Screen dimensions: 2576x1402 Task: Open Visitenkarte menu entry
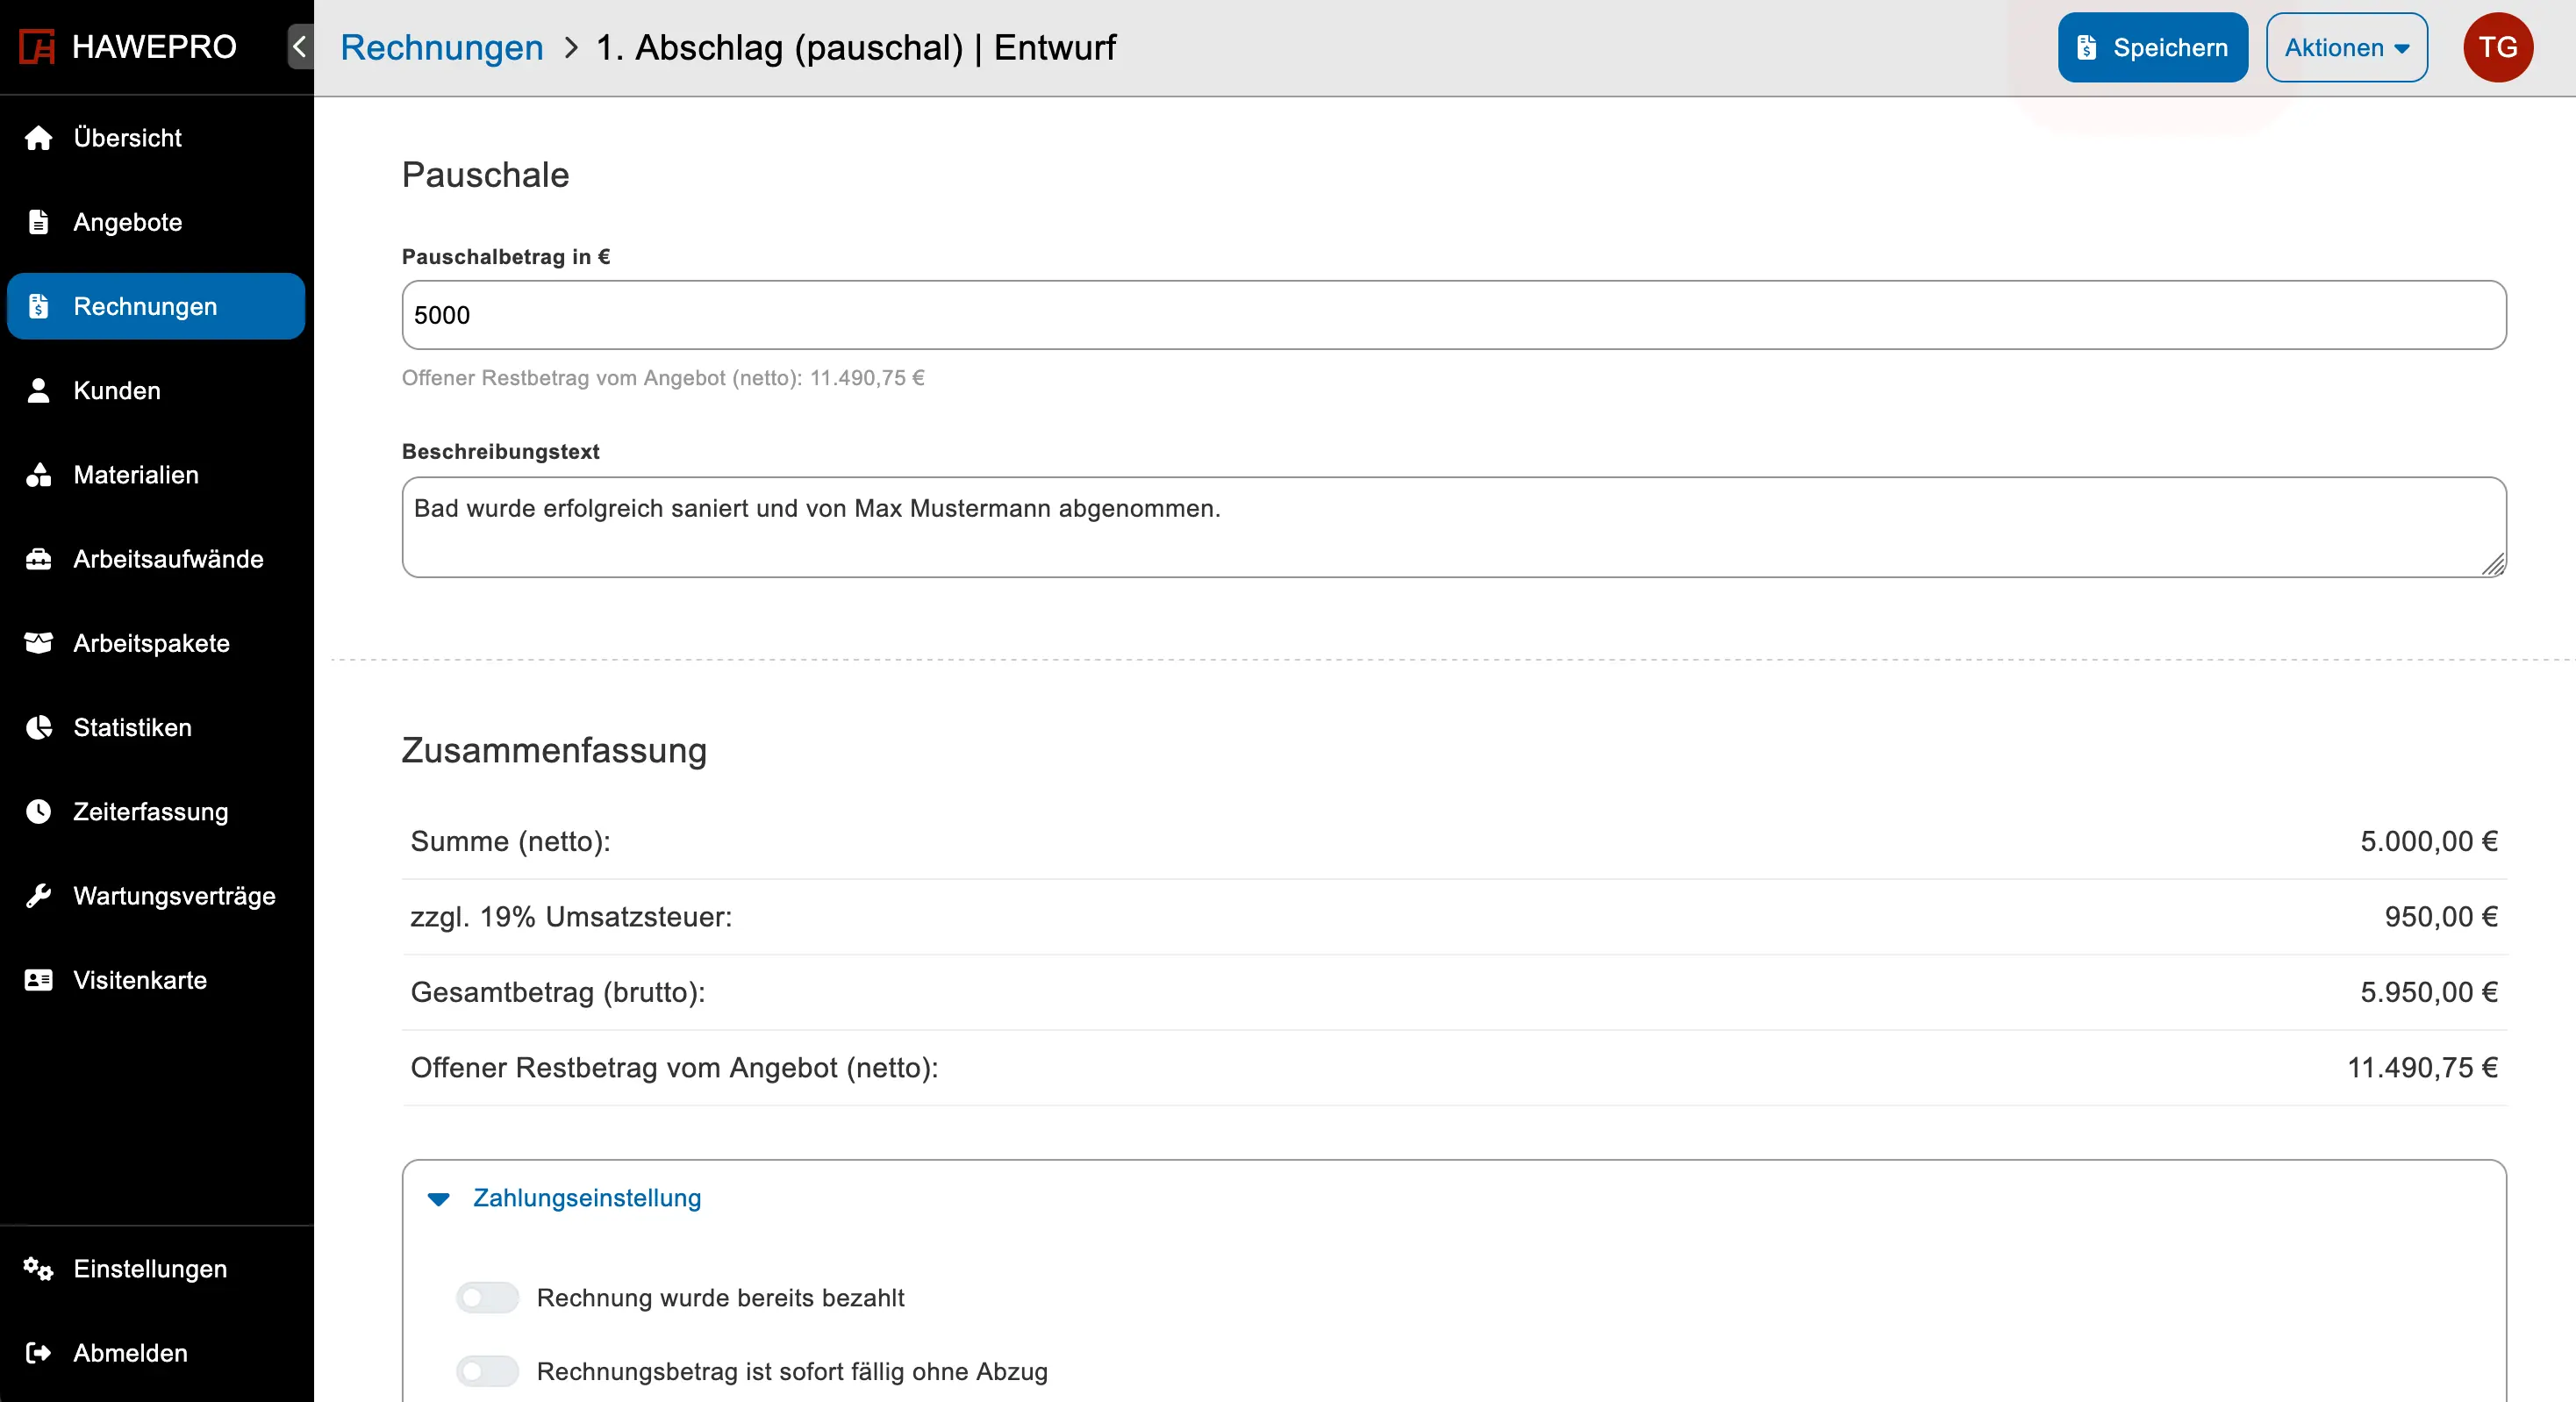156,980
